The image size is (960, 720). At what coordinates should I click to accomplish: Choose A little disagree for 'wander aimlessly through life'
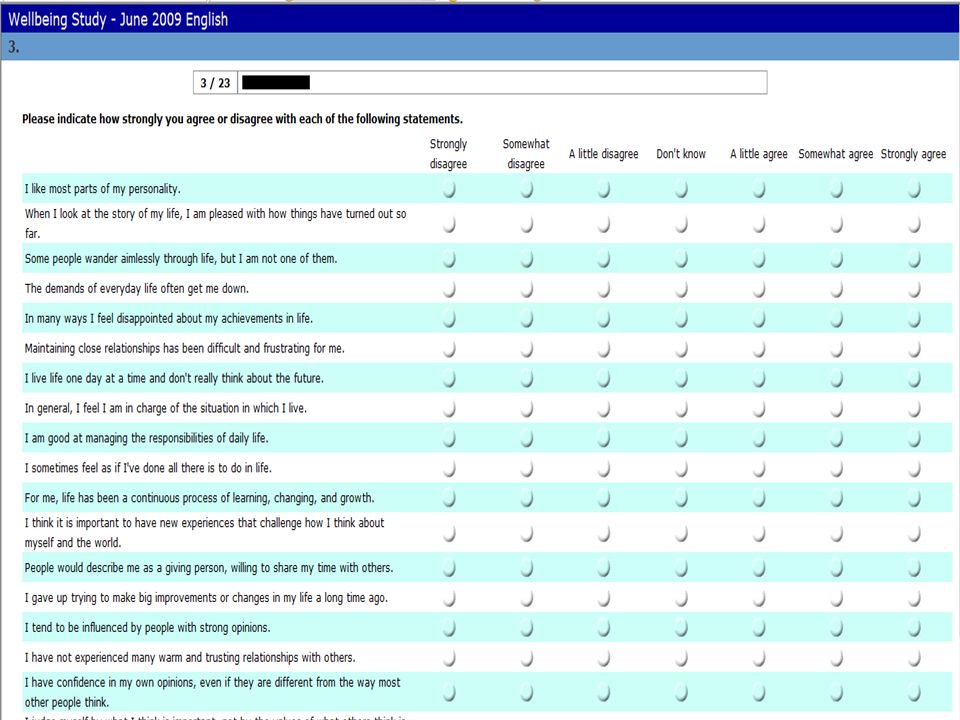tap(604, 259)
